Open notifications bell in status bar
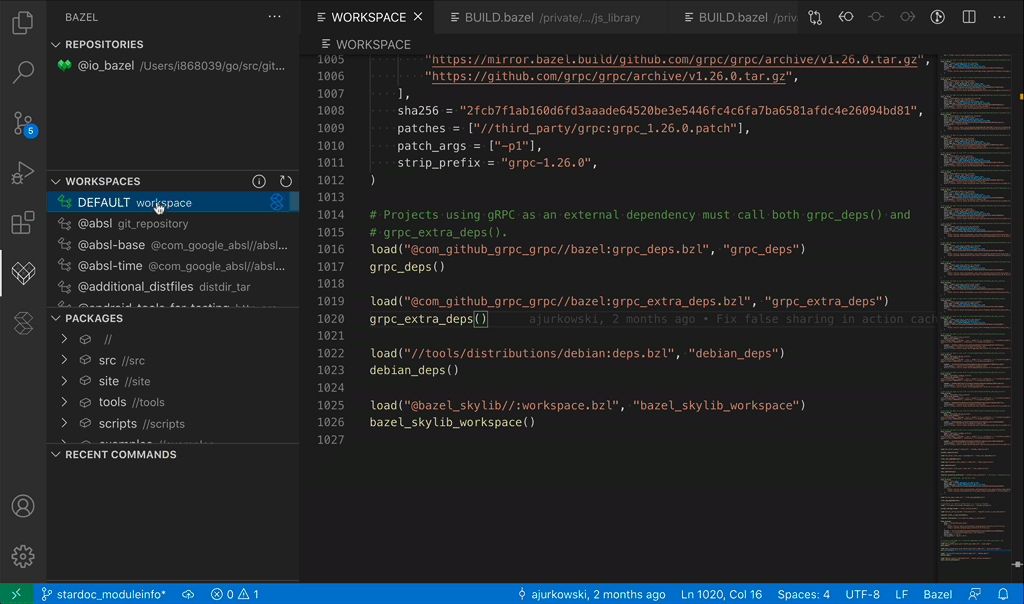The height and width of the screenshot is (604, 1024). pyautogui.click(x=1003, y=594)
